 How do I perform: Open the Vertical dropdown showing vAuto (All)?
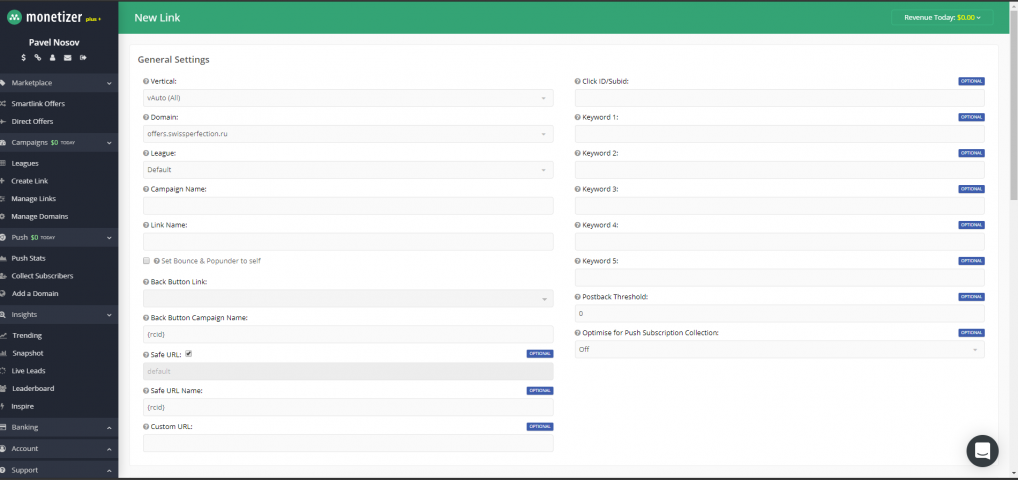[x=347, y=98]
